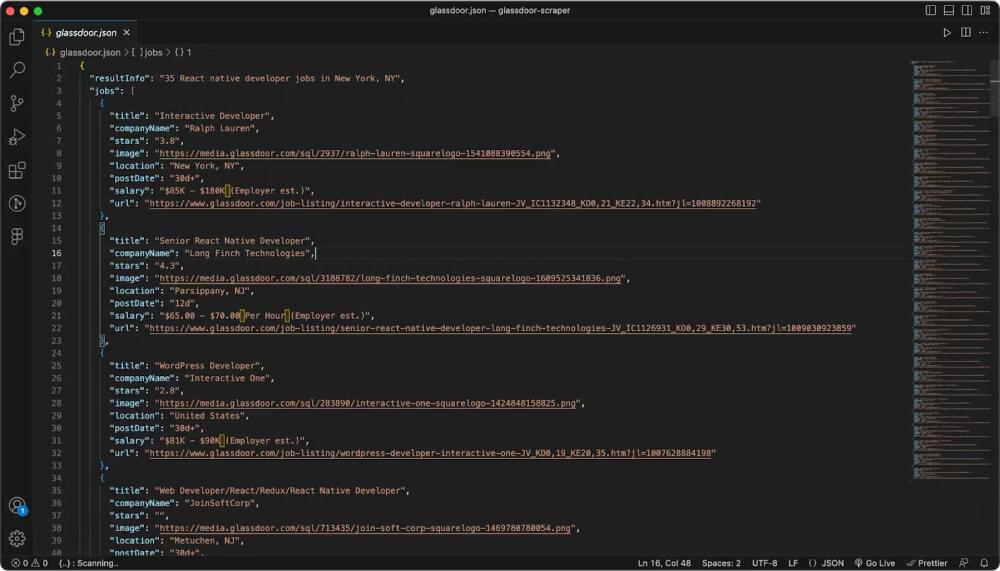
Task: Open Go to Line via Ln 16, Col 48
Action: (664, 563)
